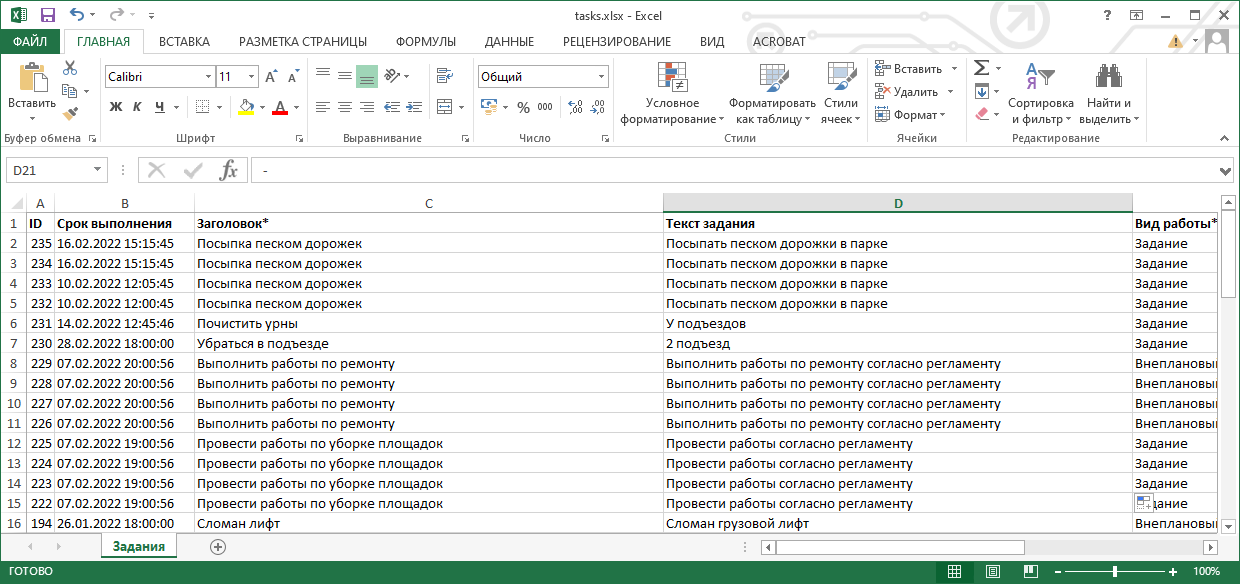Apply the percent style number format

click(523, 107)
